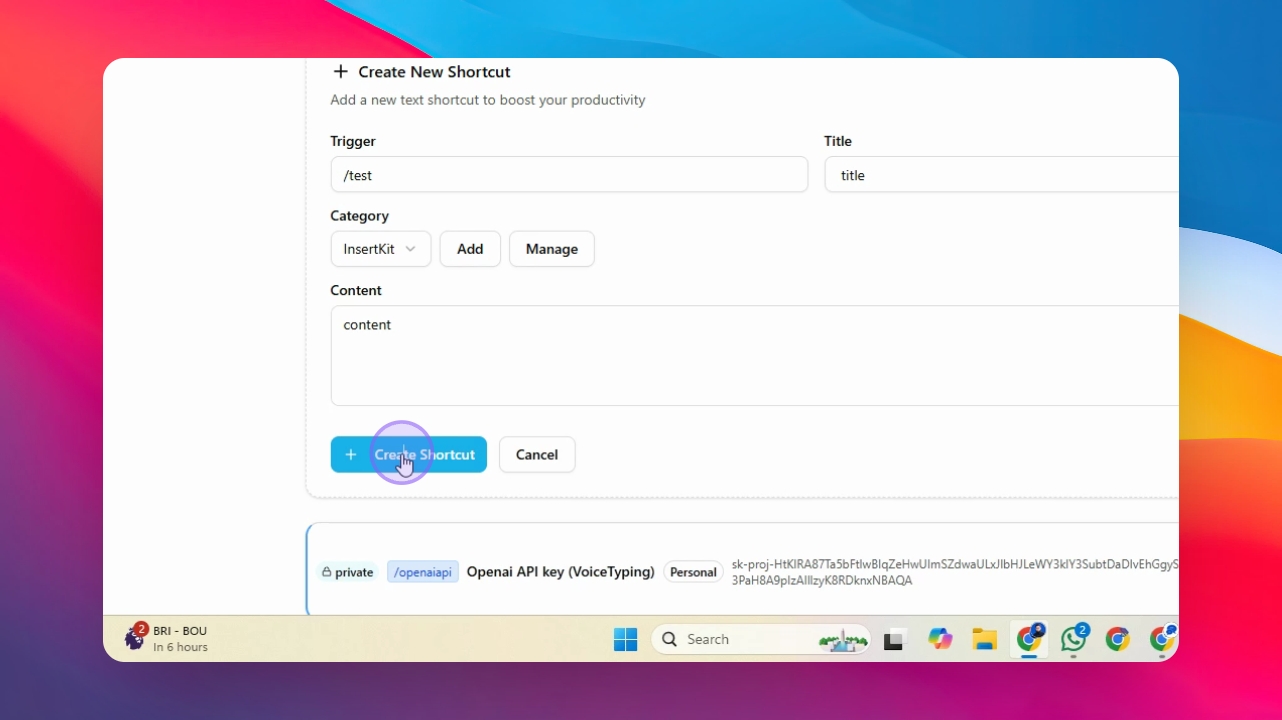1282x720 pixels.
Task: Launch the Copilot taskbar icon
Action: tap(940, 639)
